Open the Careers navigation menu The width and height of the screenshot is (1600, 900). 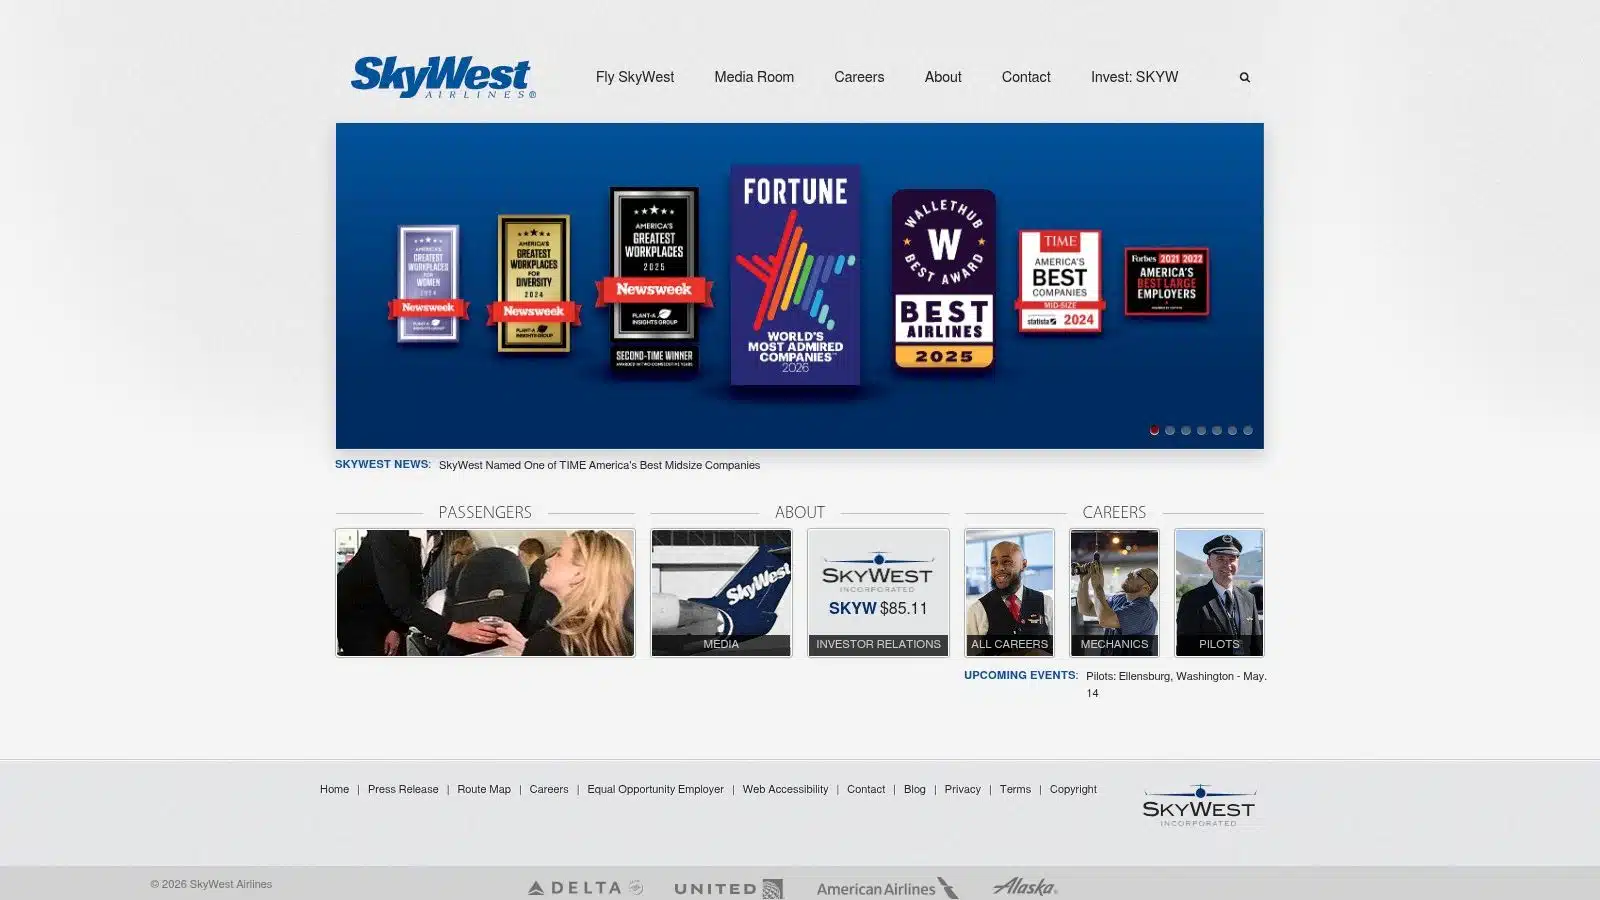click(859, 77)
